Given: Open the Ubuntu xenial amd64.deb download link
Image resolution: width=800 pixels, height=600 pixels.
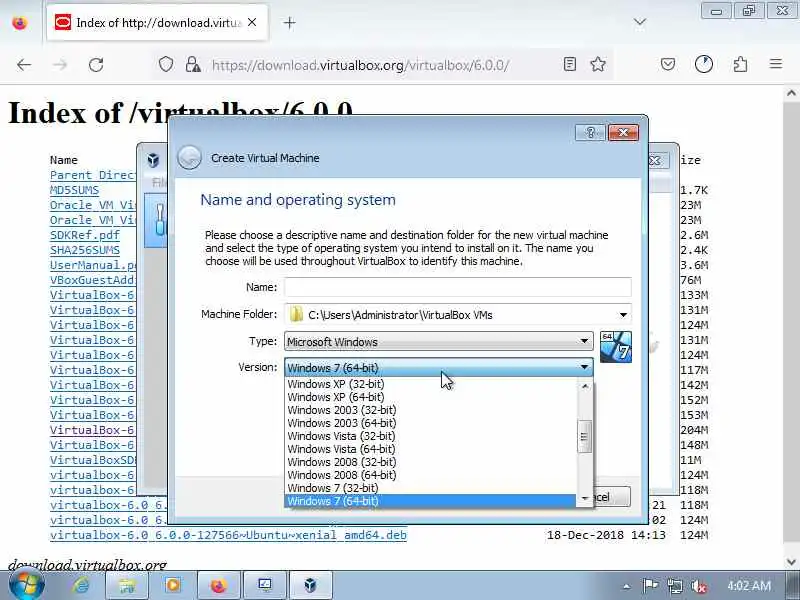Looking at the screenshot, I should (228, 535).
